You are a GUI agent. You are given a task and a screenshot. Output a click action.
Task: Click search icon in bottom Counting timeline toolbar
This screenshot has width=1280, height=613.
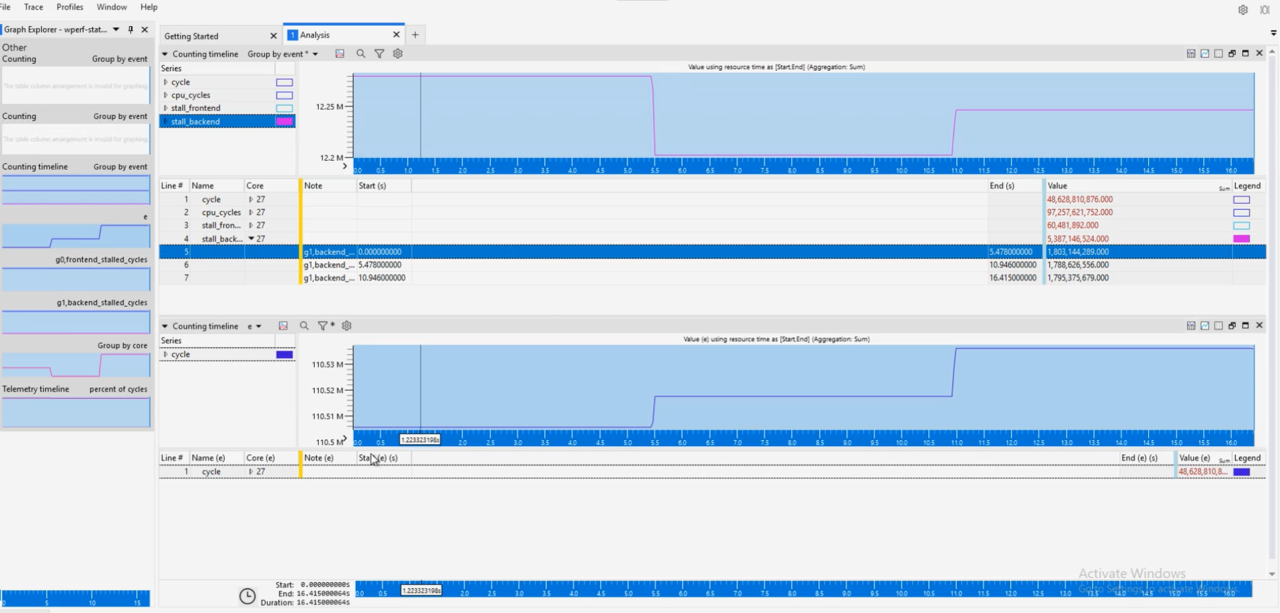(x=304, y=326)
